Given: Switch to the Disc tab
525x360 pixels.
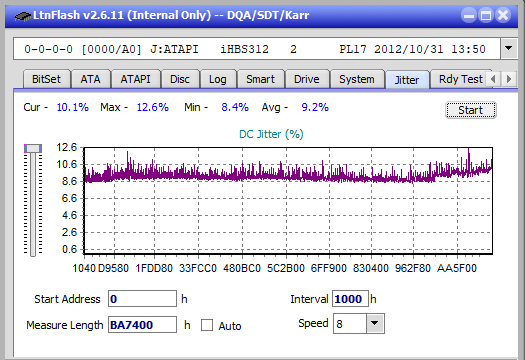Looking at the screenshot, I should pos(180,79).
